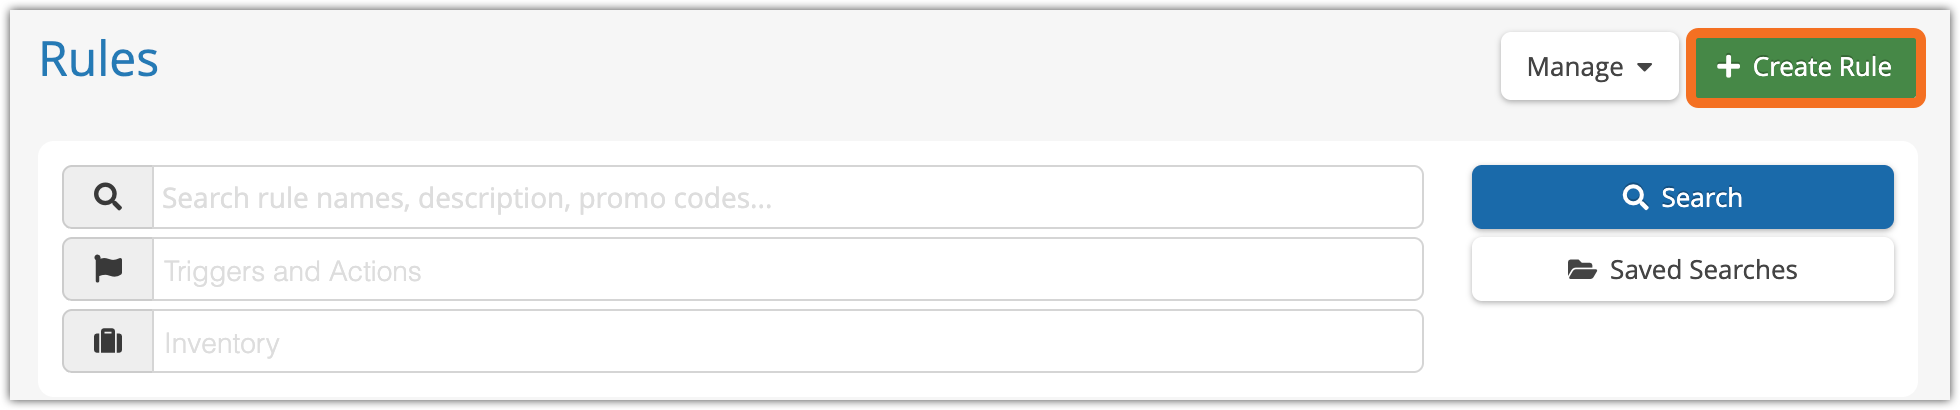
Task: Select the Inventory filter input field
Action: tap(787, 342)
